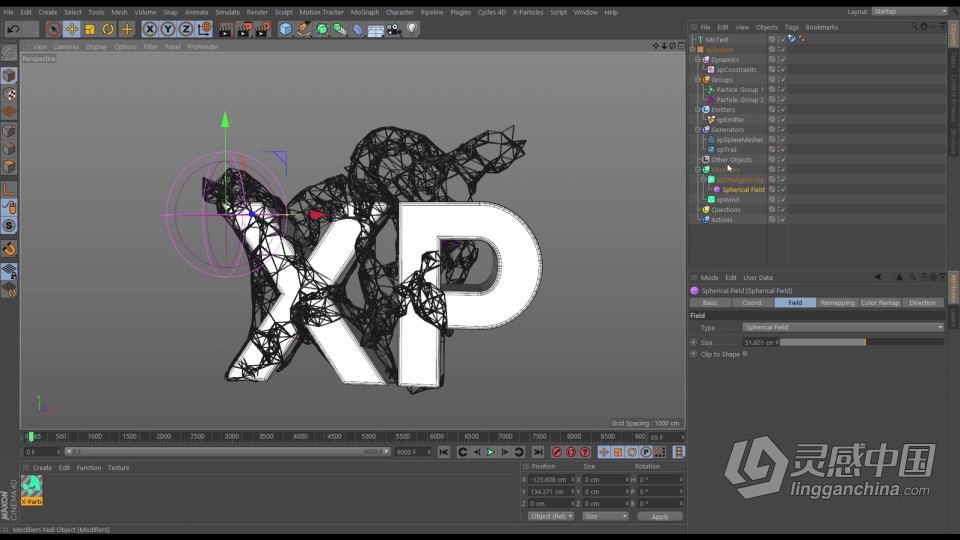Click the Size value field 51.601 cm
The height and width of the screenshot is (540, 960).
coord(759,342)
